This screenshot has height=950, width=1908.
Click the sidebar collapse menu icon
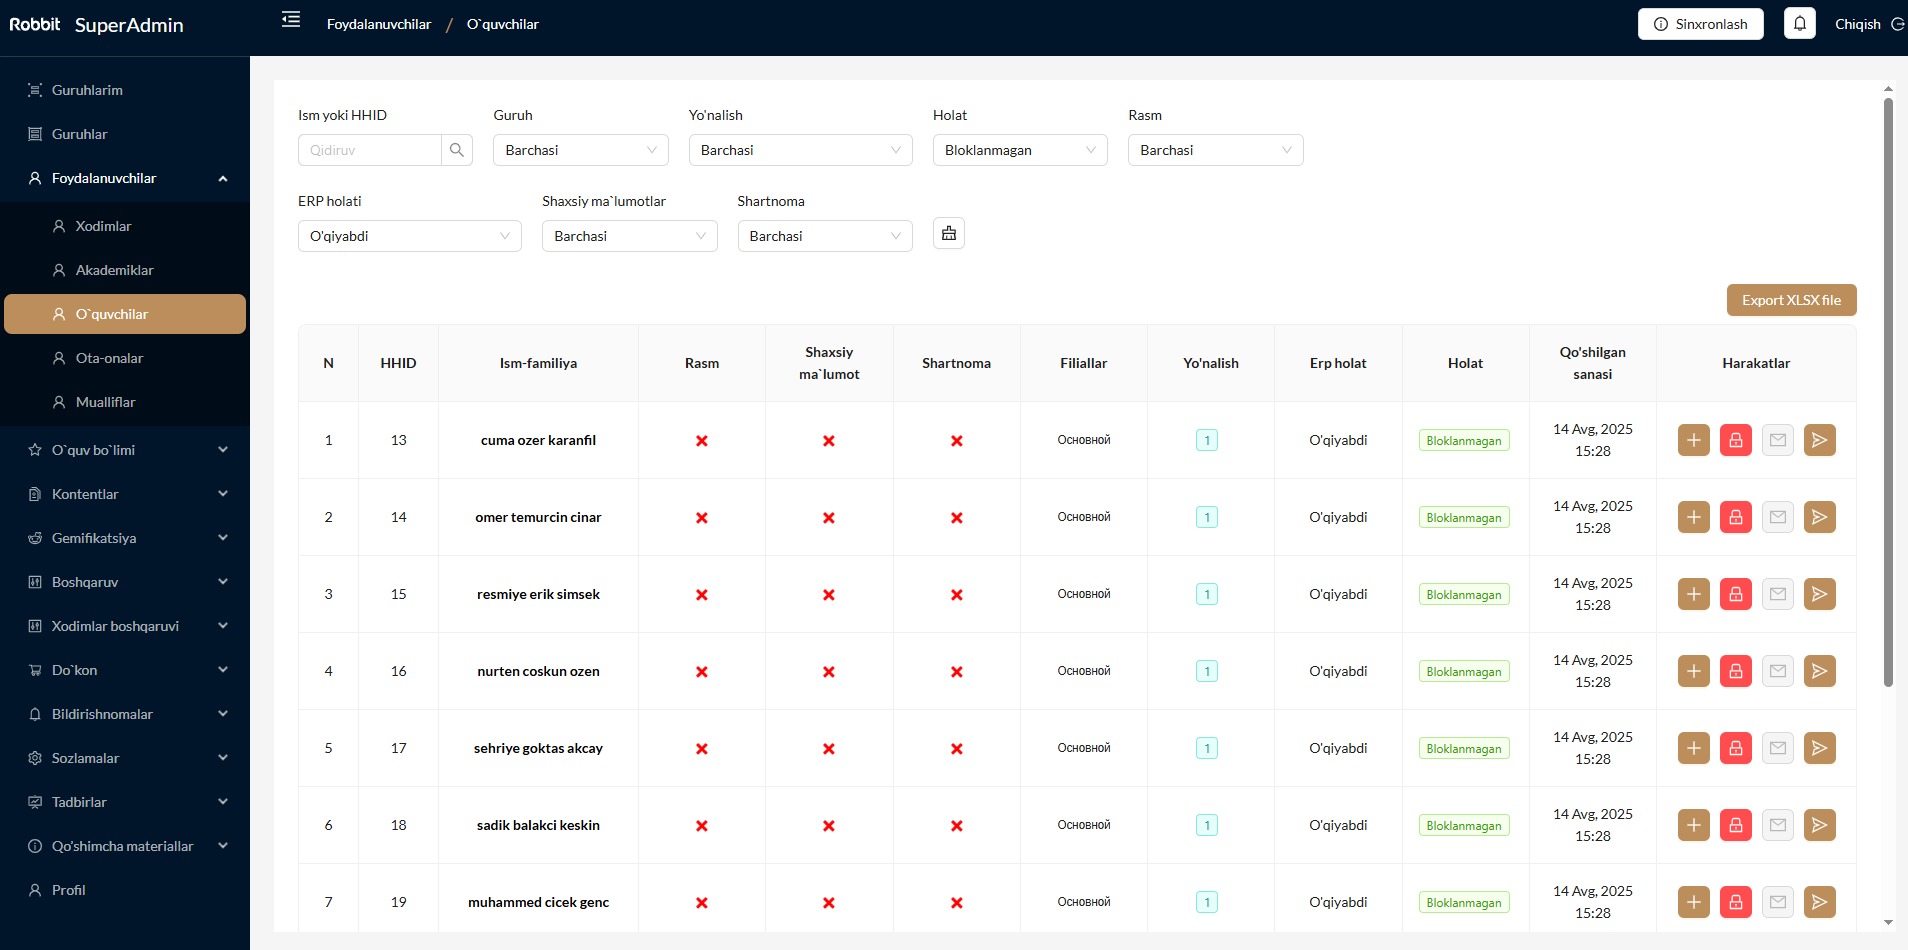click(x=291, y=20)
